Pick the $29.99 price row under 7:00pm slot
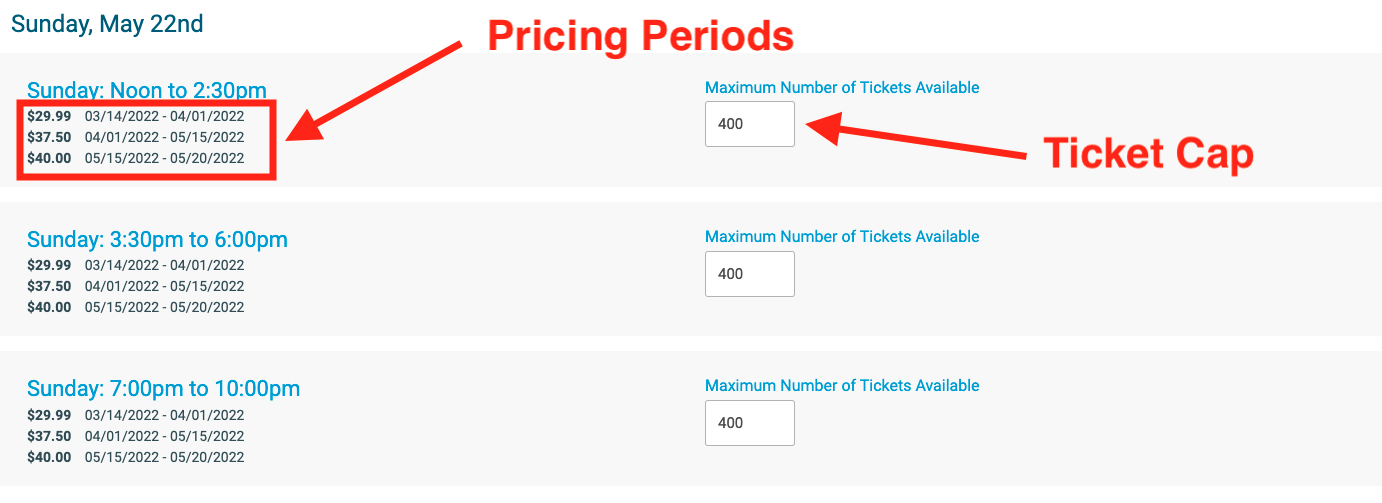 (135, 415)
